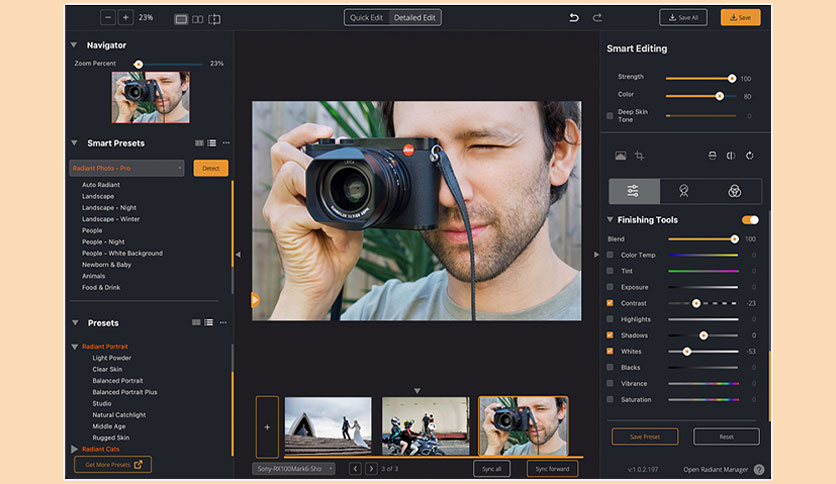Image resolution: width=836 pixels, height=484 pixels.
Task: Expand the Radiant Cats preset group
Action: click(75, 449)
